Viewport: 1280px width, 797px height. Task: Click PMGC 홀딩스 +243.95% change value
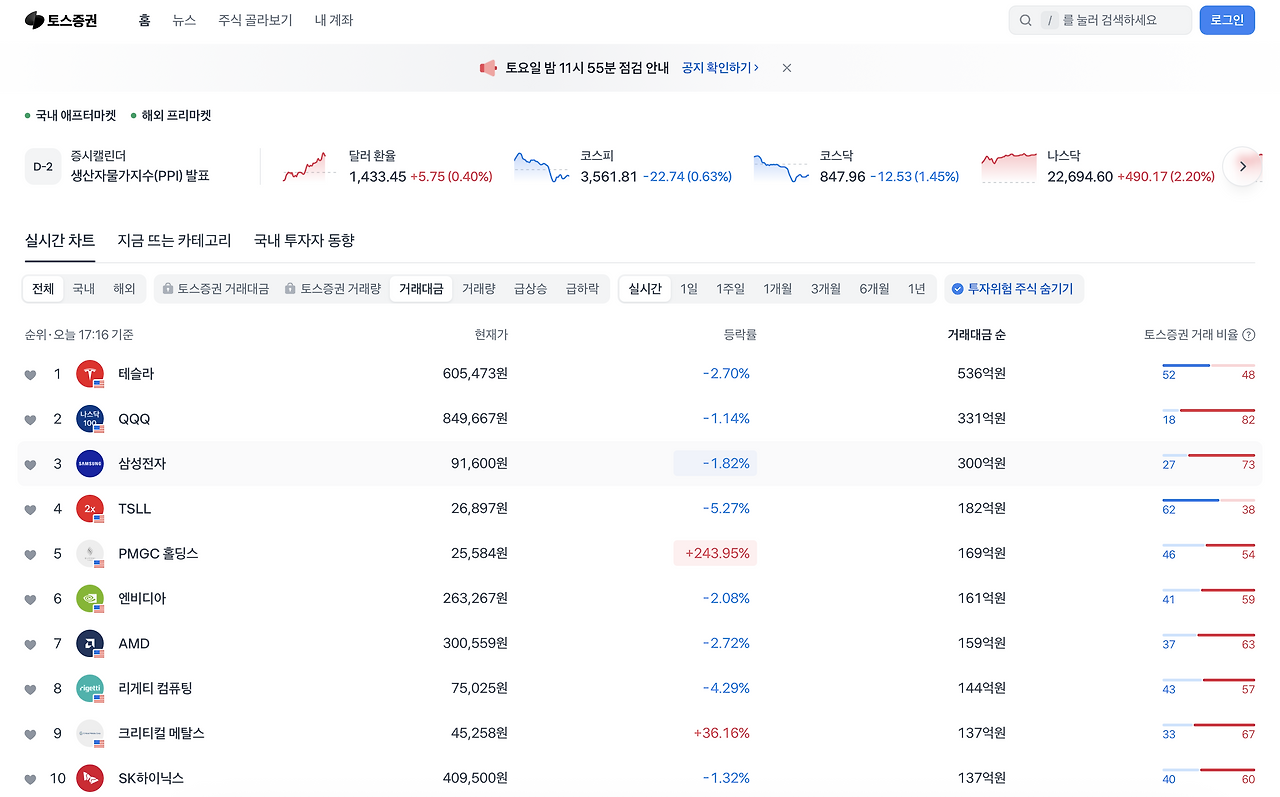pyautogui.click(x=715, y=554)
